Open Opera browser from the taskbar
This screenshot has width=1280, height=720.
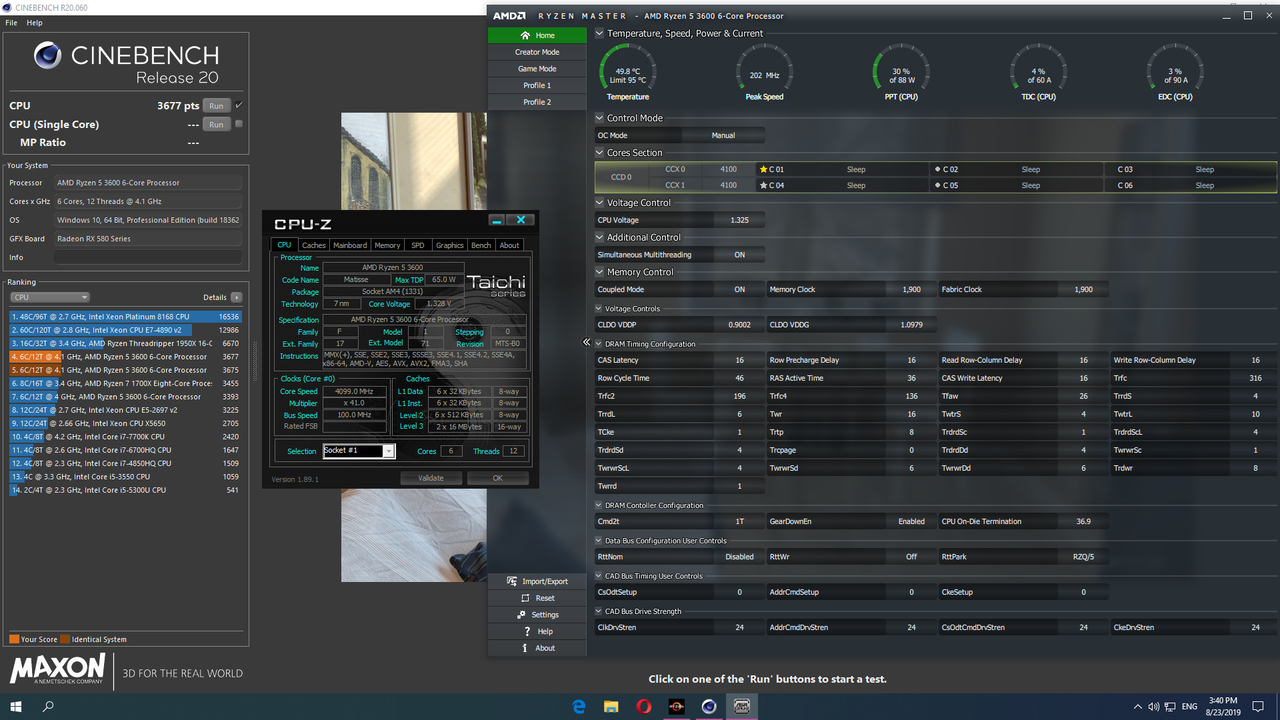[643, 706]
